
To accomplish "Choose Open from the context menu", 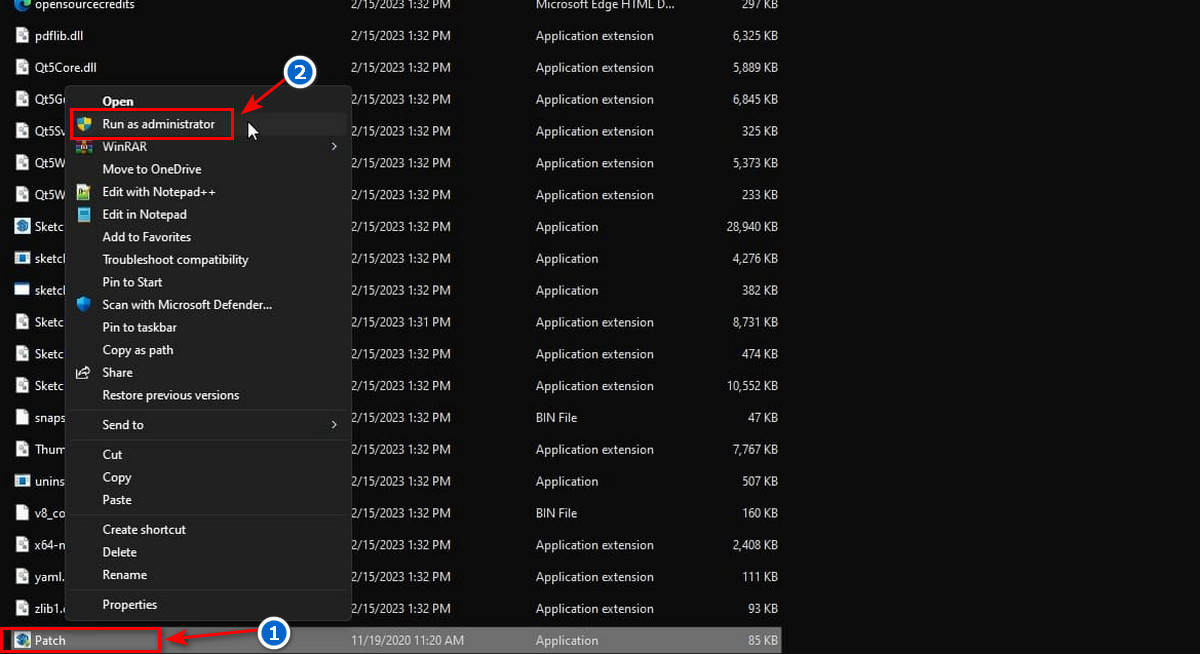I will (x=118, y=101).
